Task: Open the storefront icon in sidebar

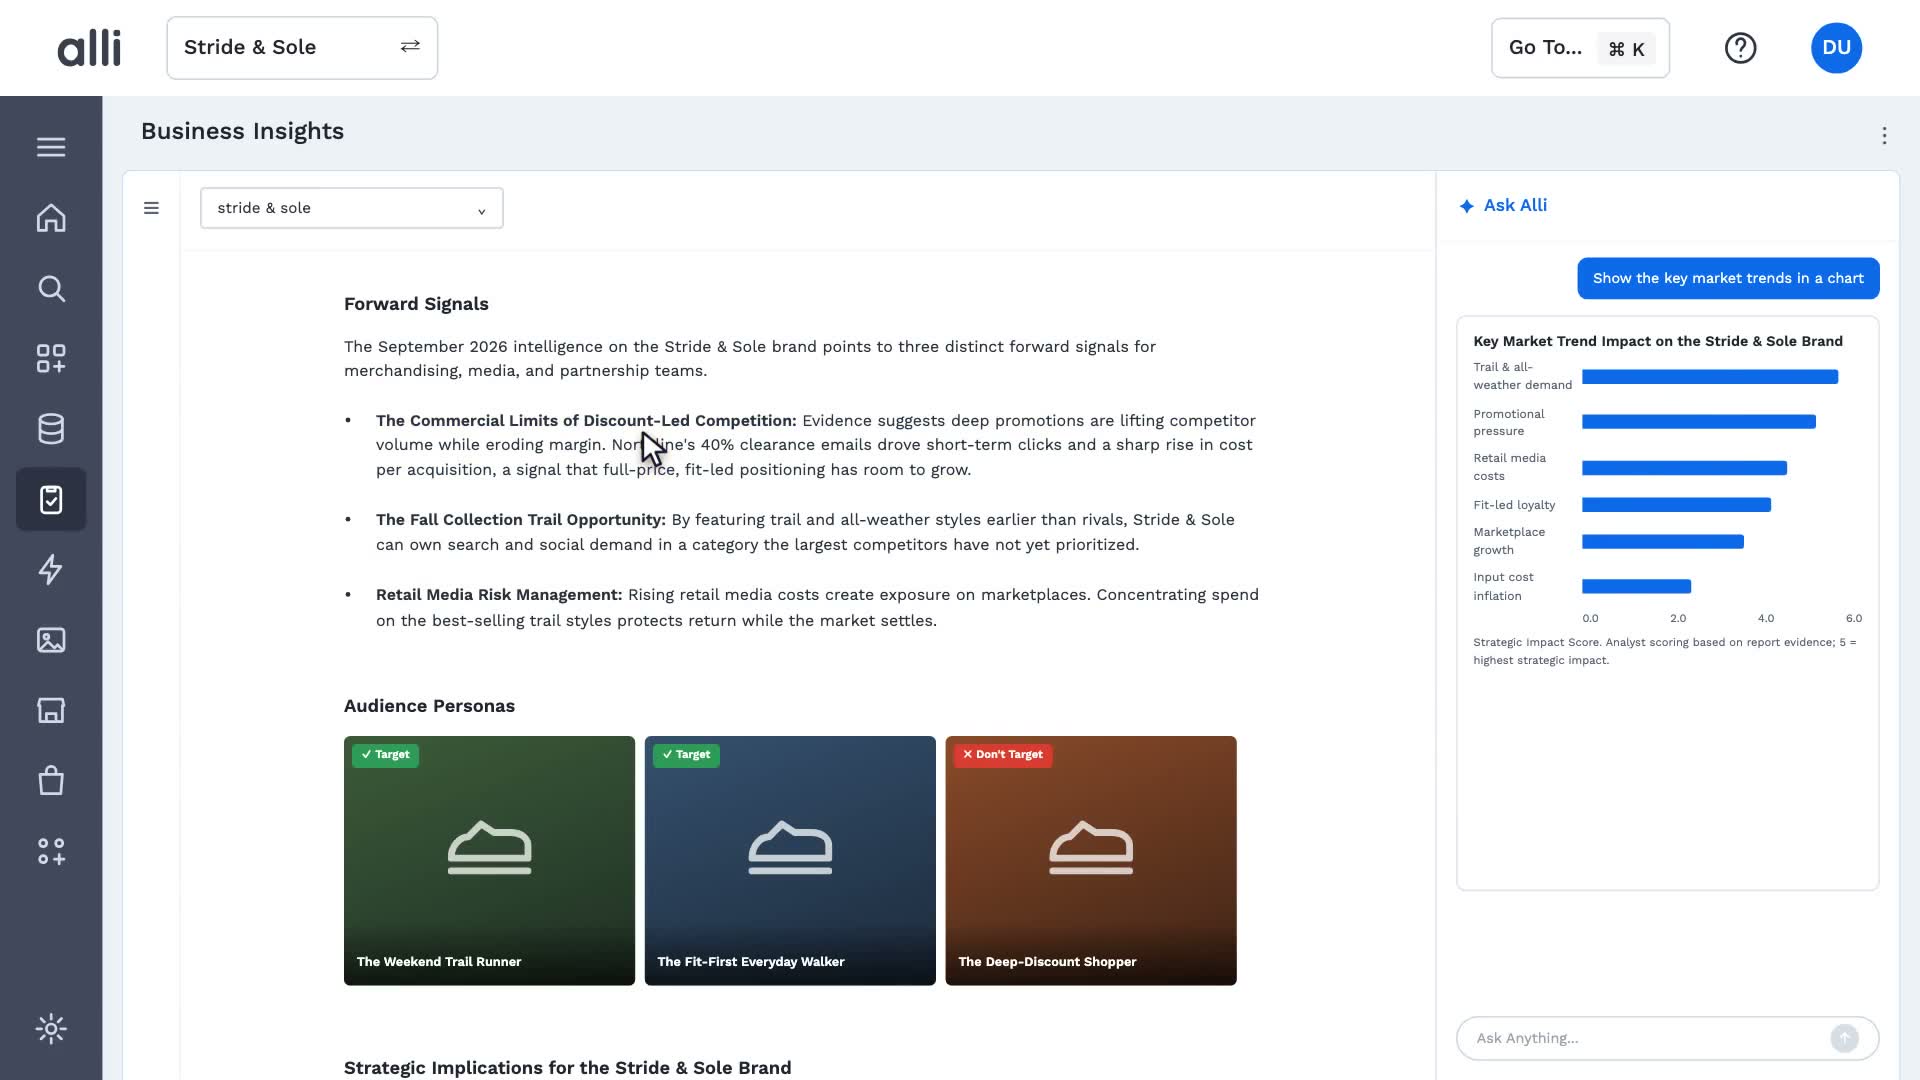Action: click(x=51, y=710)
